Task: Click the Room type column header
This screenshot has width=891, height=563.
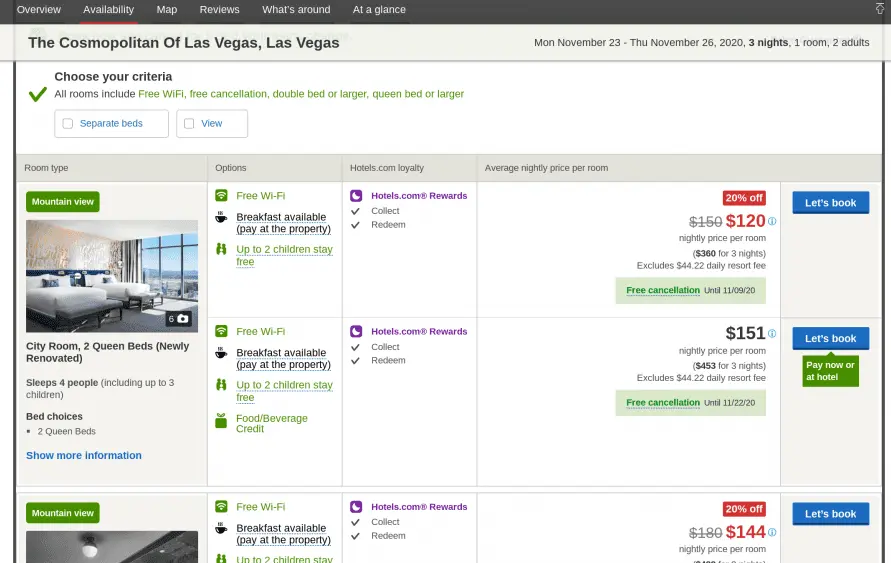Action: [46, 168]
